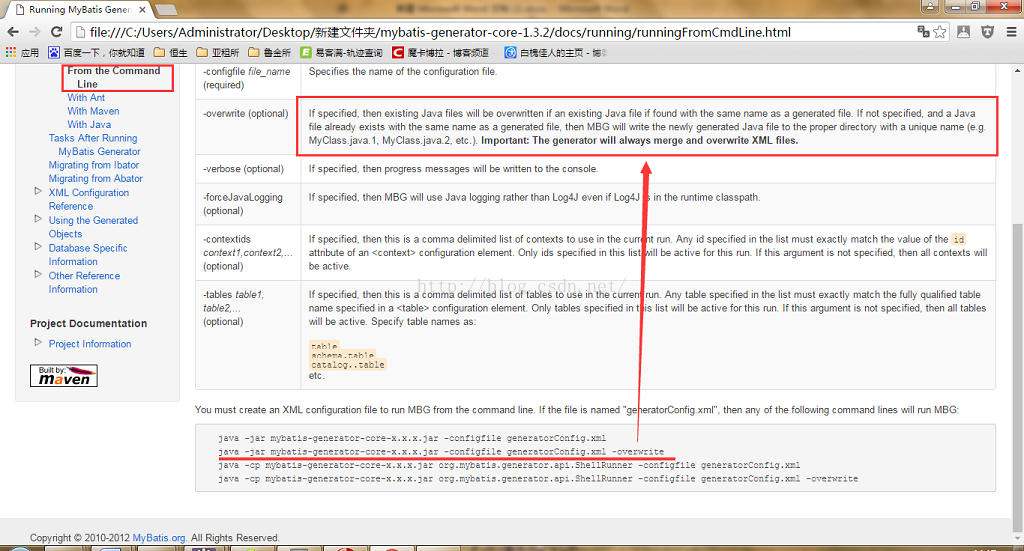Open the Database Specific Information link
The width and height of the screenshot is (1024, 551).
88,255
